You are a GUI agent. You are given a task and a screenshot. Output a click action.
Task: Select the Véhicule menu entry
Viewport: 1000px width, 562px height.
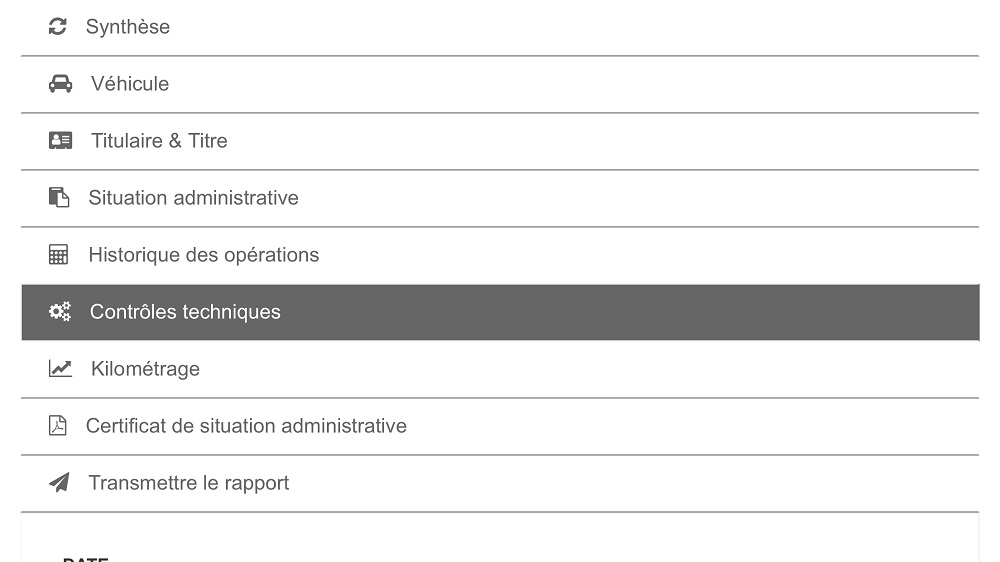click(500, 84)
